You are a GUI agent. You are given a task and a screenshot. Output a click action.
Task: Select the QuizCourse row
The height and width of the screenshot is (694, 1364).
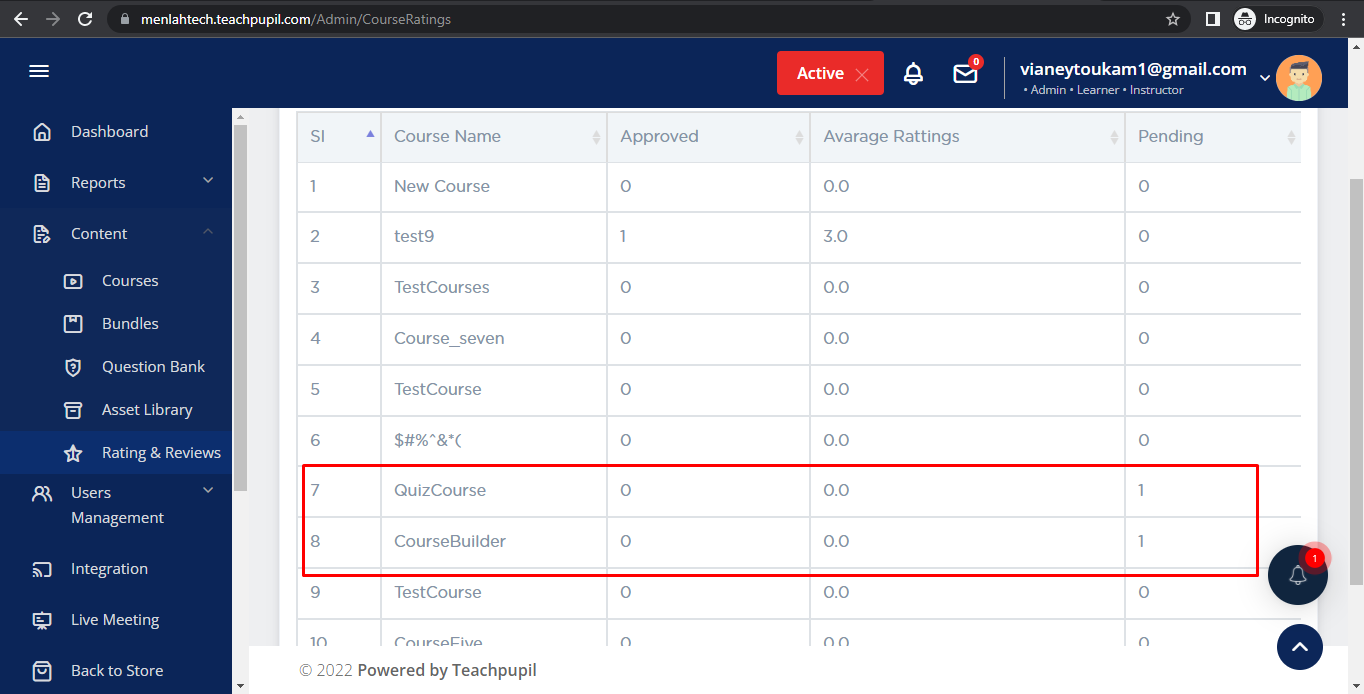(440, 491)
